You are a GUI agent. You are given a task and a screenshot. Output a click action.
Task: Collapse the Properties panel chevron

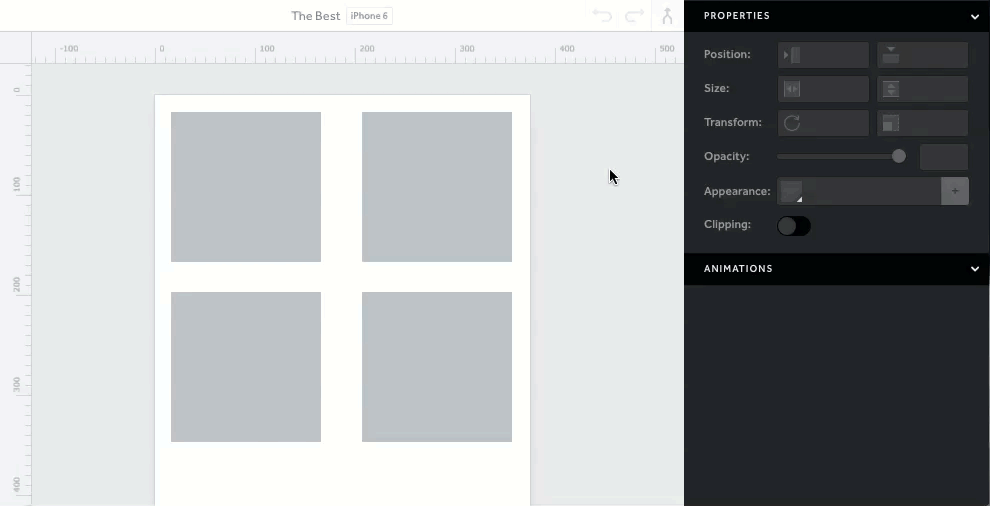[x=975, y=16]
